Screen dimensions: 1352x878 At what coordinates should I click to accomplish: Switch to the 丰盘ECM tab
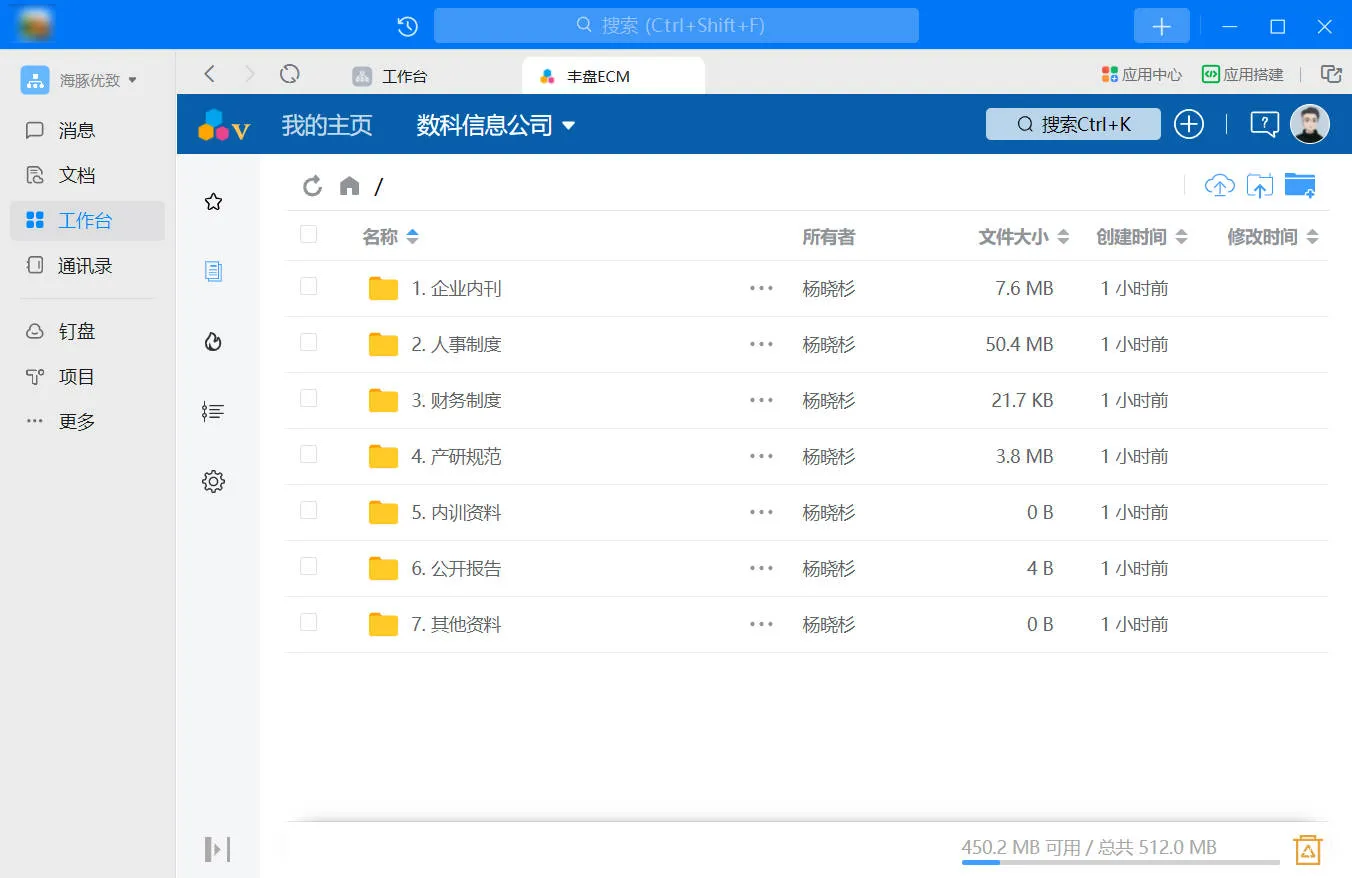point(613,76)
